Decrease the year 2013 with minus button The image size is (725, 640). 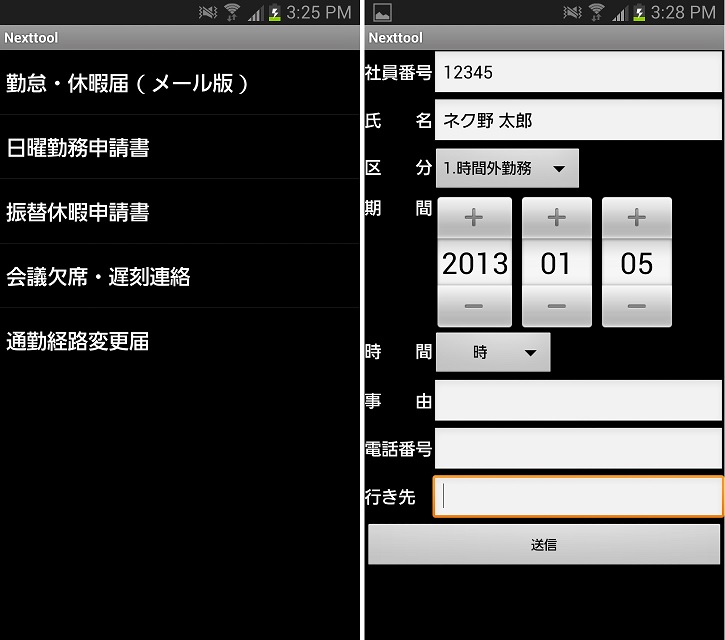474,306
